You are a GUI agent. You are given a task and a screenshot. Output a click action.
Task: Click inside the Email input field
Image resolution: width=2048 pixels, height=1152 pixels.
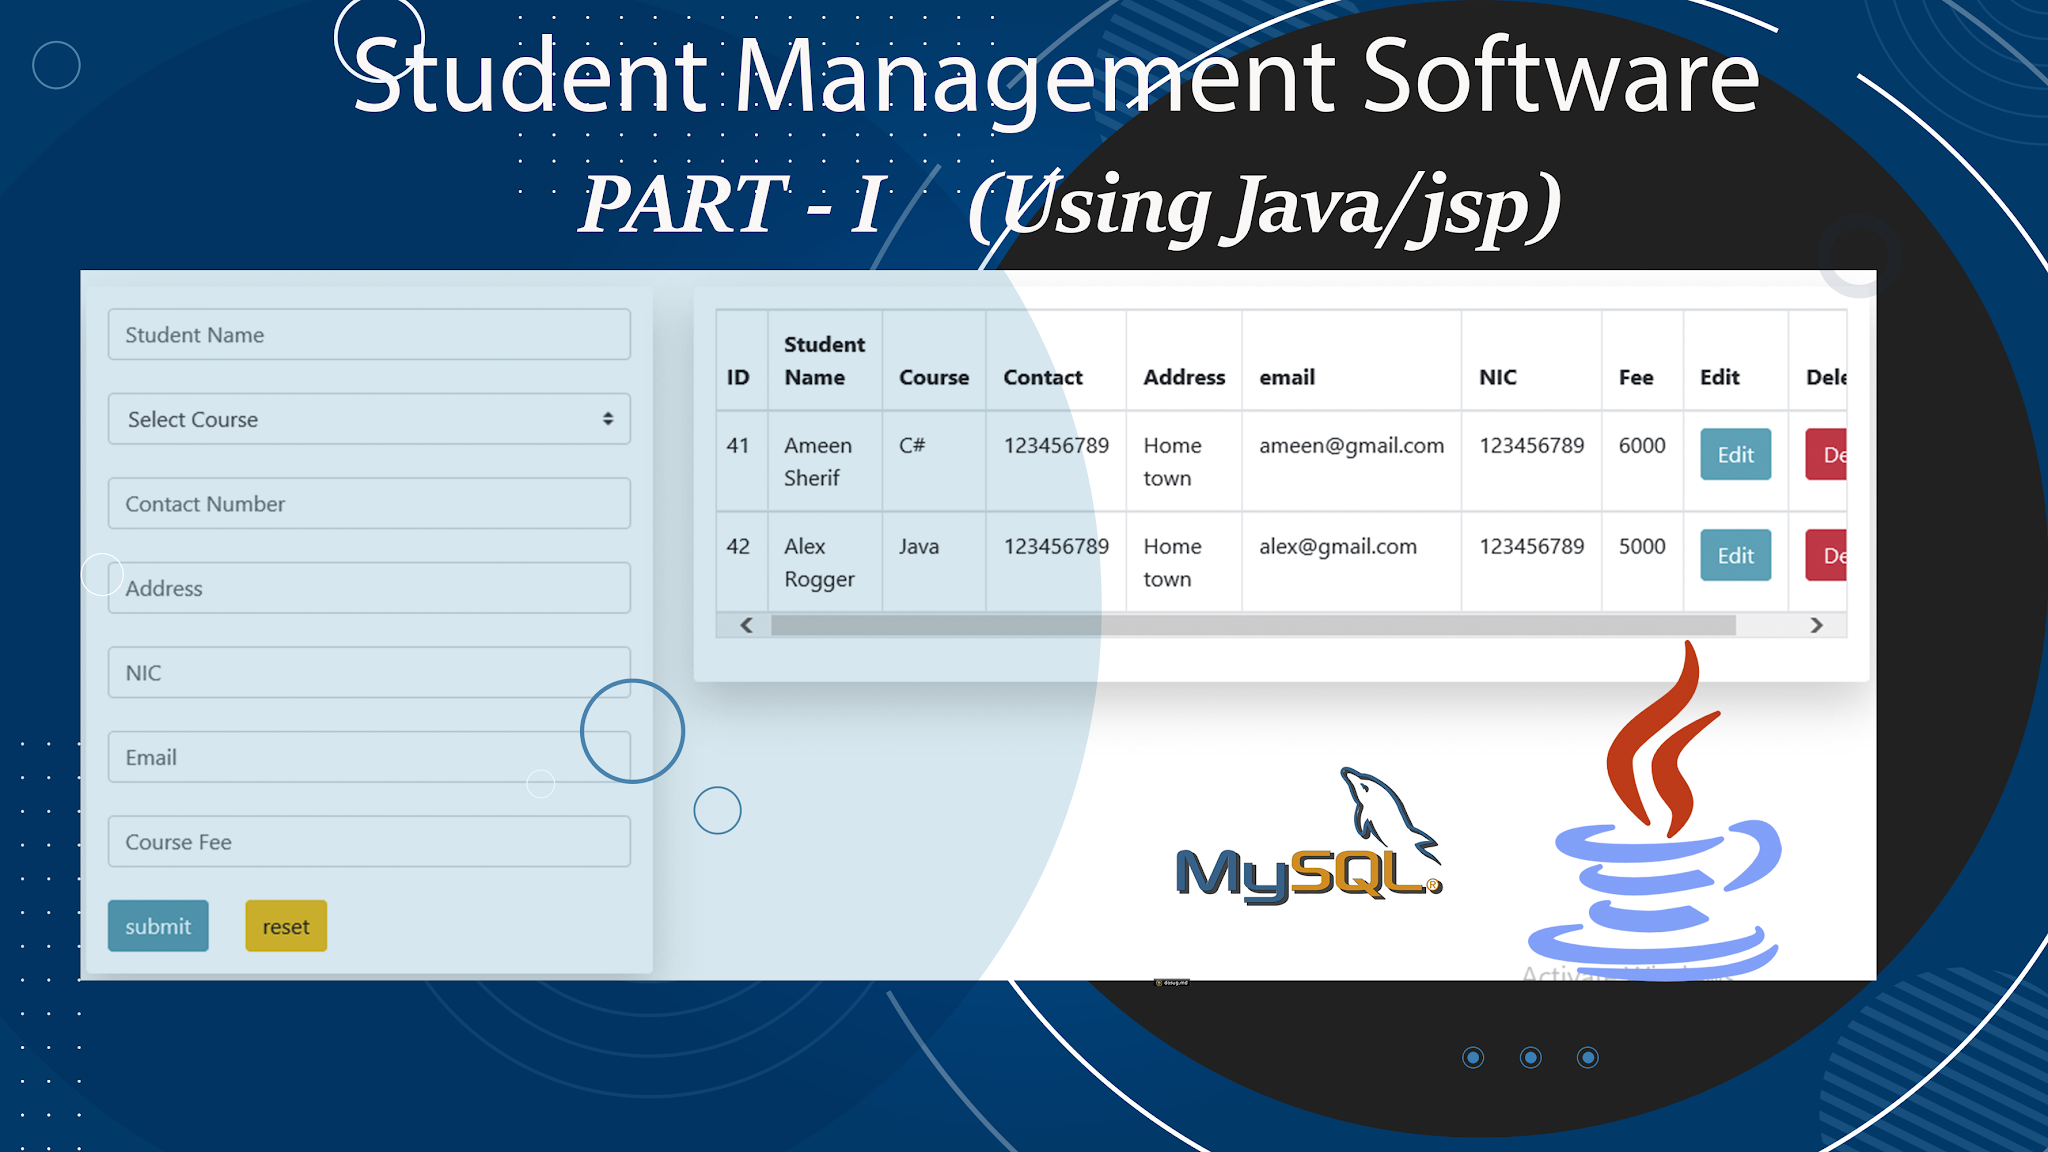[369, 757]
